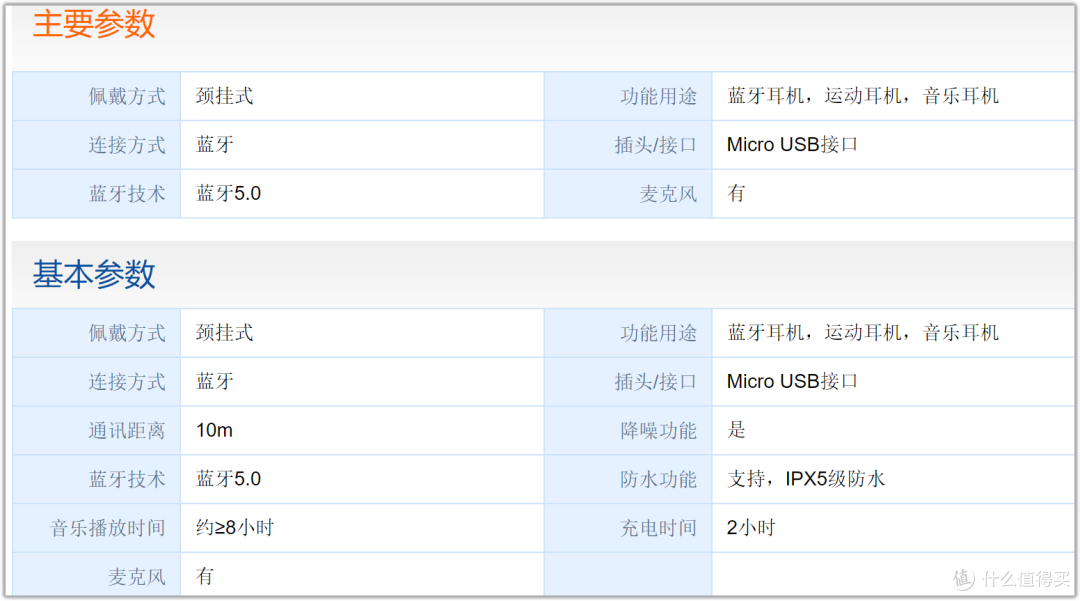The image size is (1080, 601).
Task: Click the 降噪功能 label cell
Action: tap(628, 430)
